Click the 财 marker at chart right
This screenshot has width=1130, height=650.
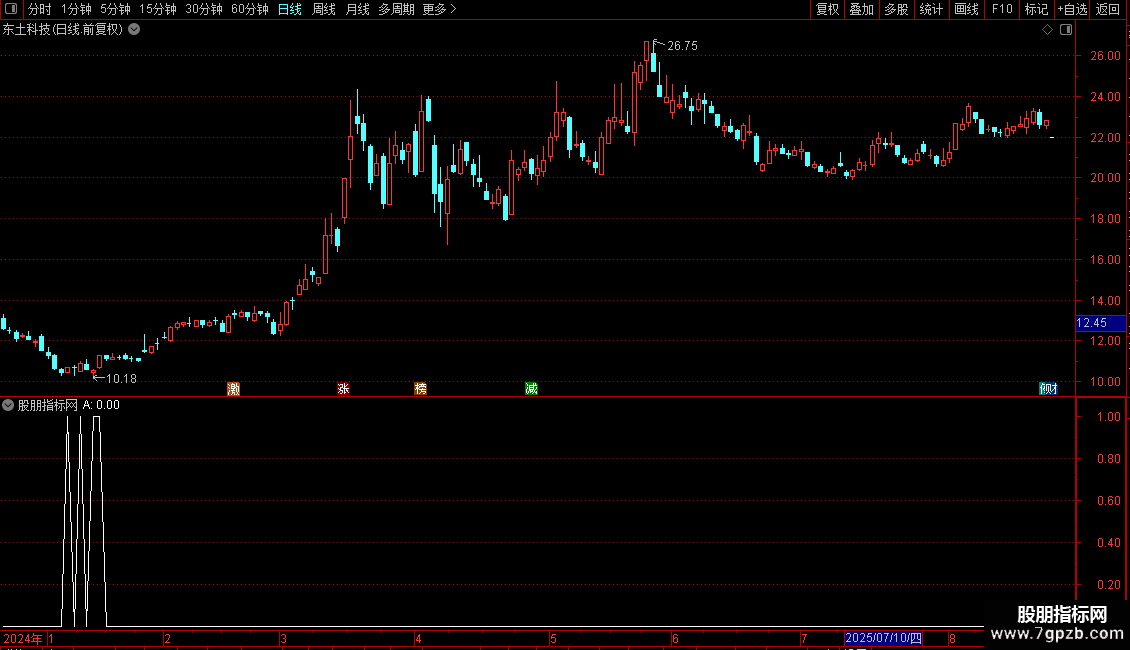point(1049,389)
